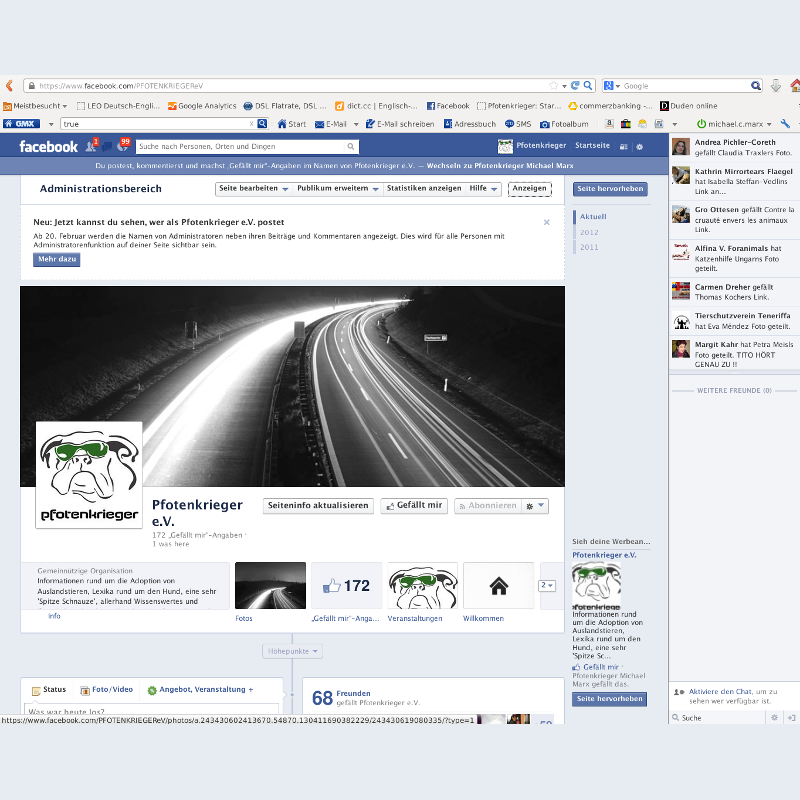Viewport: 800px width, 800px height.
Task: Click the GMX toolbar search button
Action: [x=262, y=123]
